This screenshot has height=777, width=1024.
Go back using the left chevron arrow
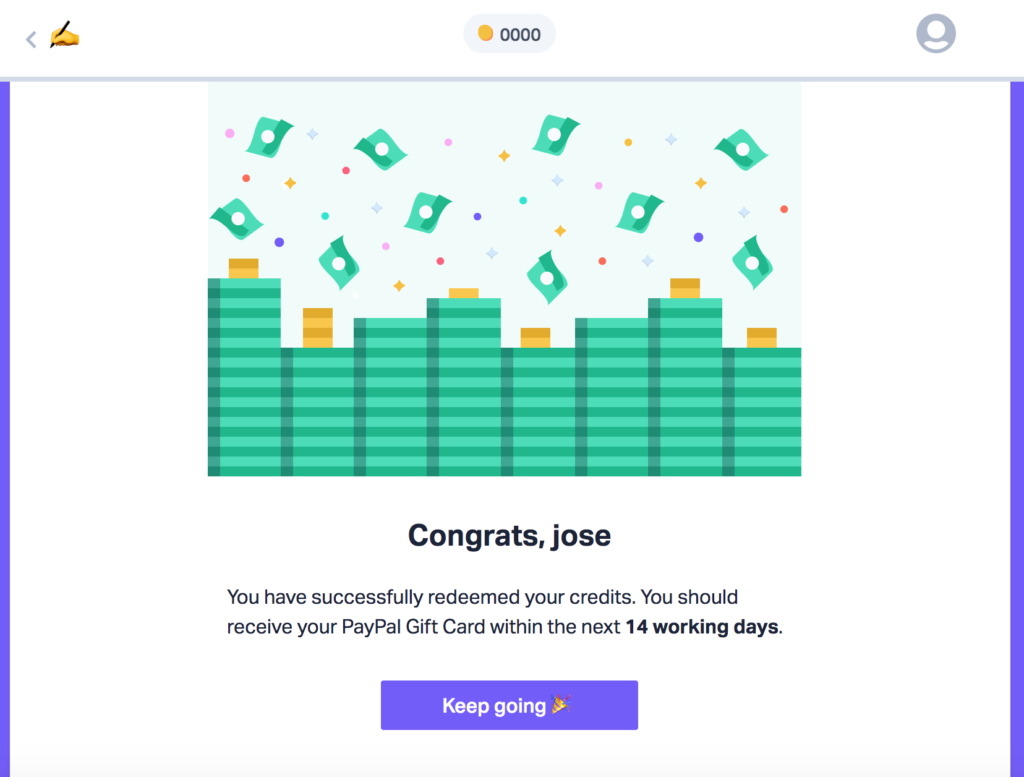[31, 39]
